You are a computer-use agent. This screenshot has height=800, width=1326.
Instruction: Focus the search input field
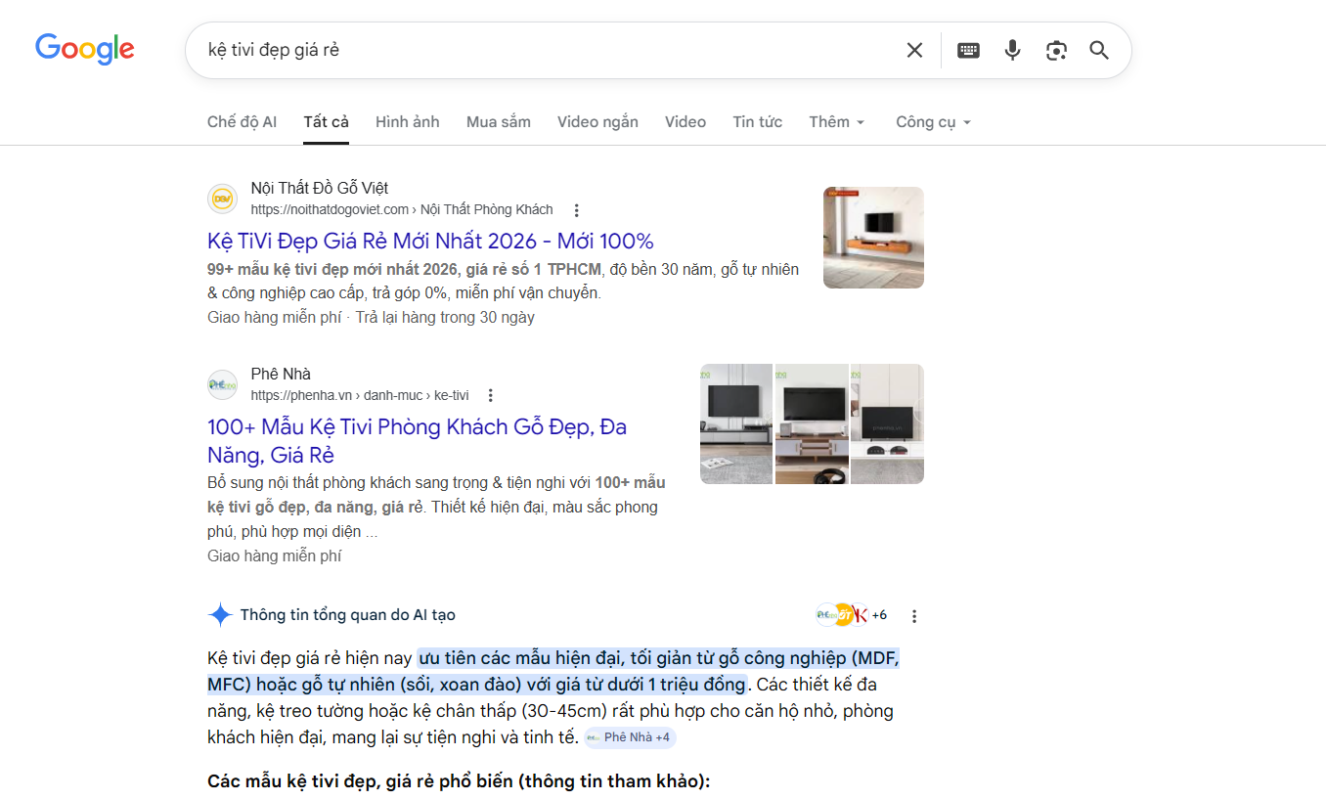540,50
